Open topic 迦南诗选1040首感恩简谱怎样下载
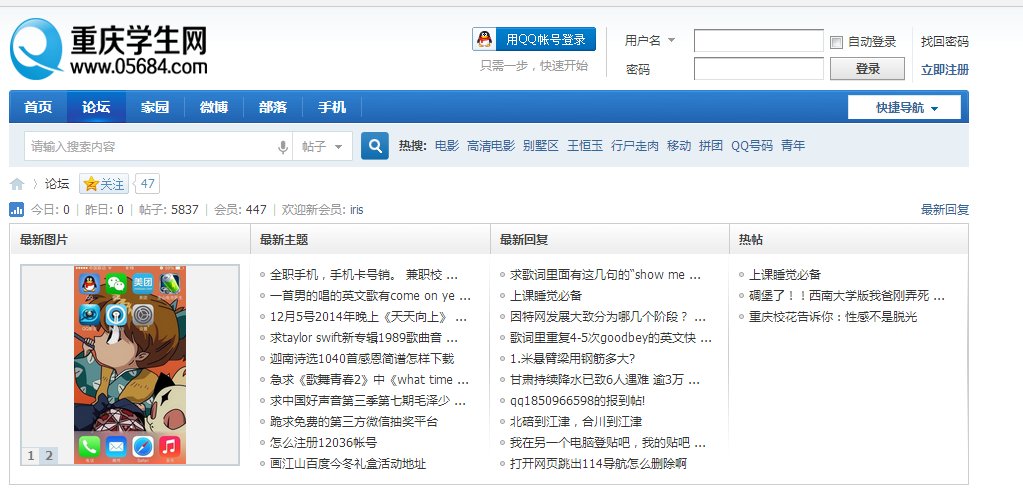This screenshot has width=1023, height=488. (361, 359)
